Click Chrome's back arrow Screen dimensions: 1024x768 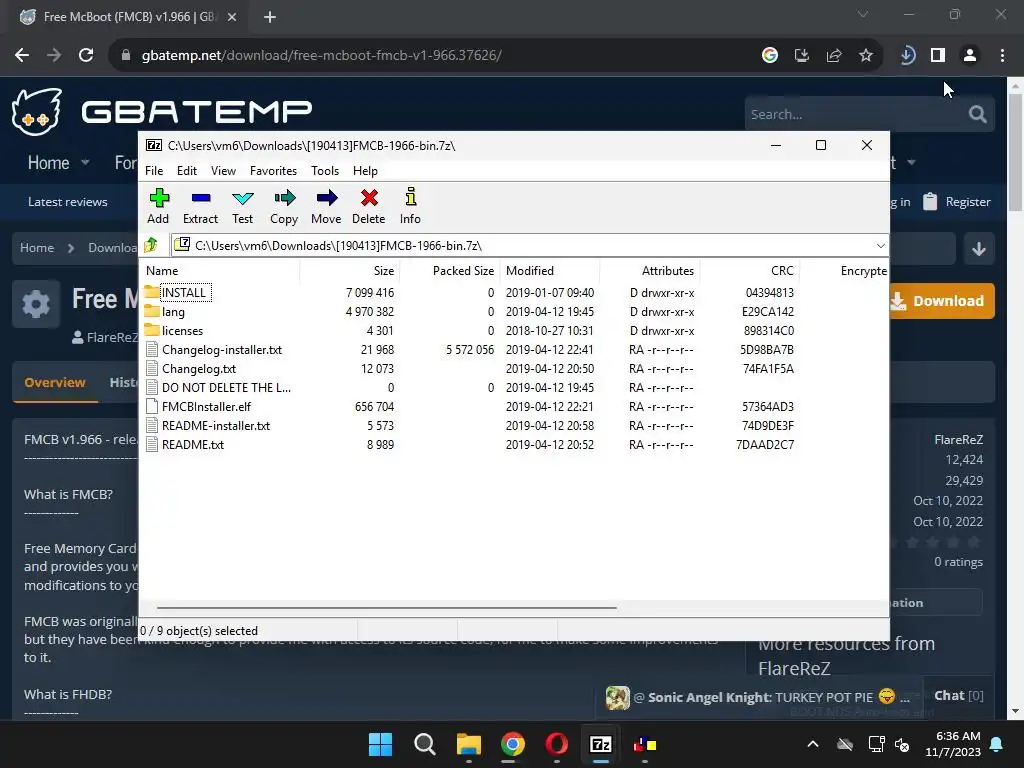(22, 55)
